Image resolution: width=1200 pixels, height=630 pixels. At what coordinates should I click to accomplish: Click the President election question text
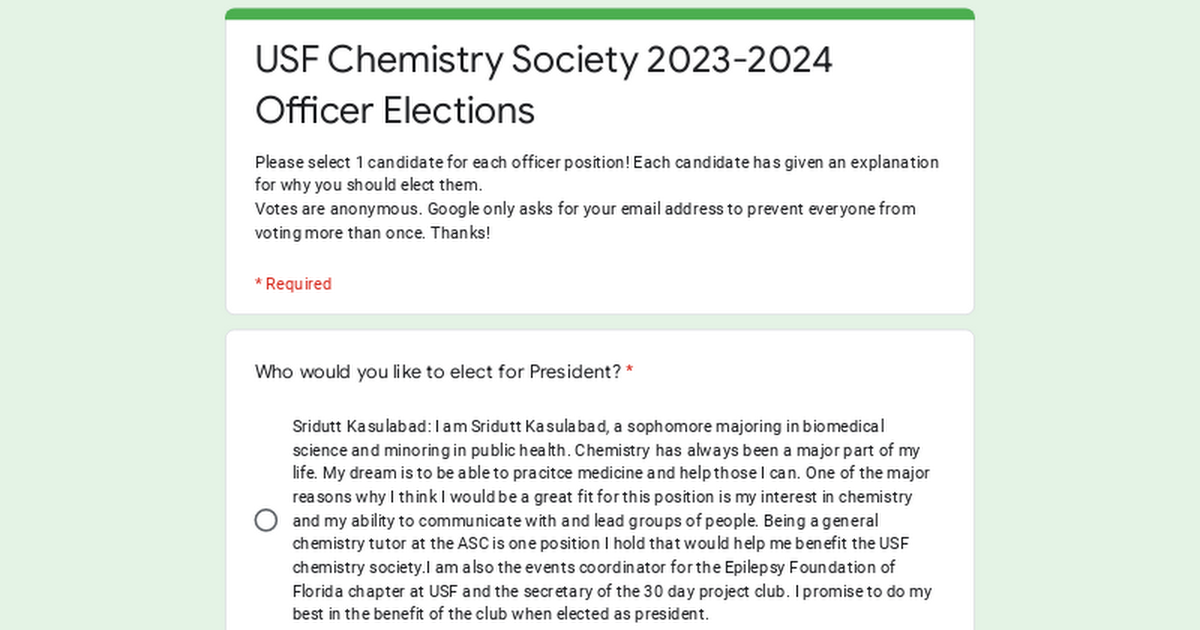point(438,372)
